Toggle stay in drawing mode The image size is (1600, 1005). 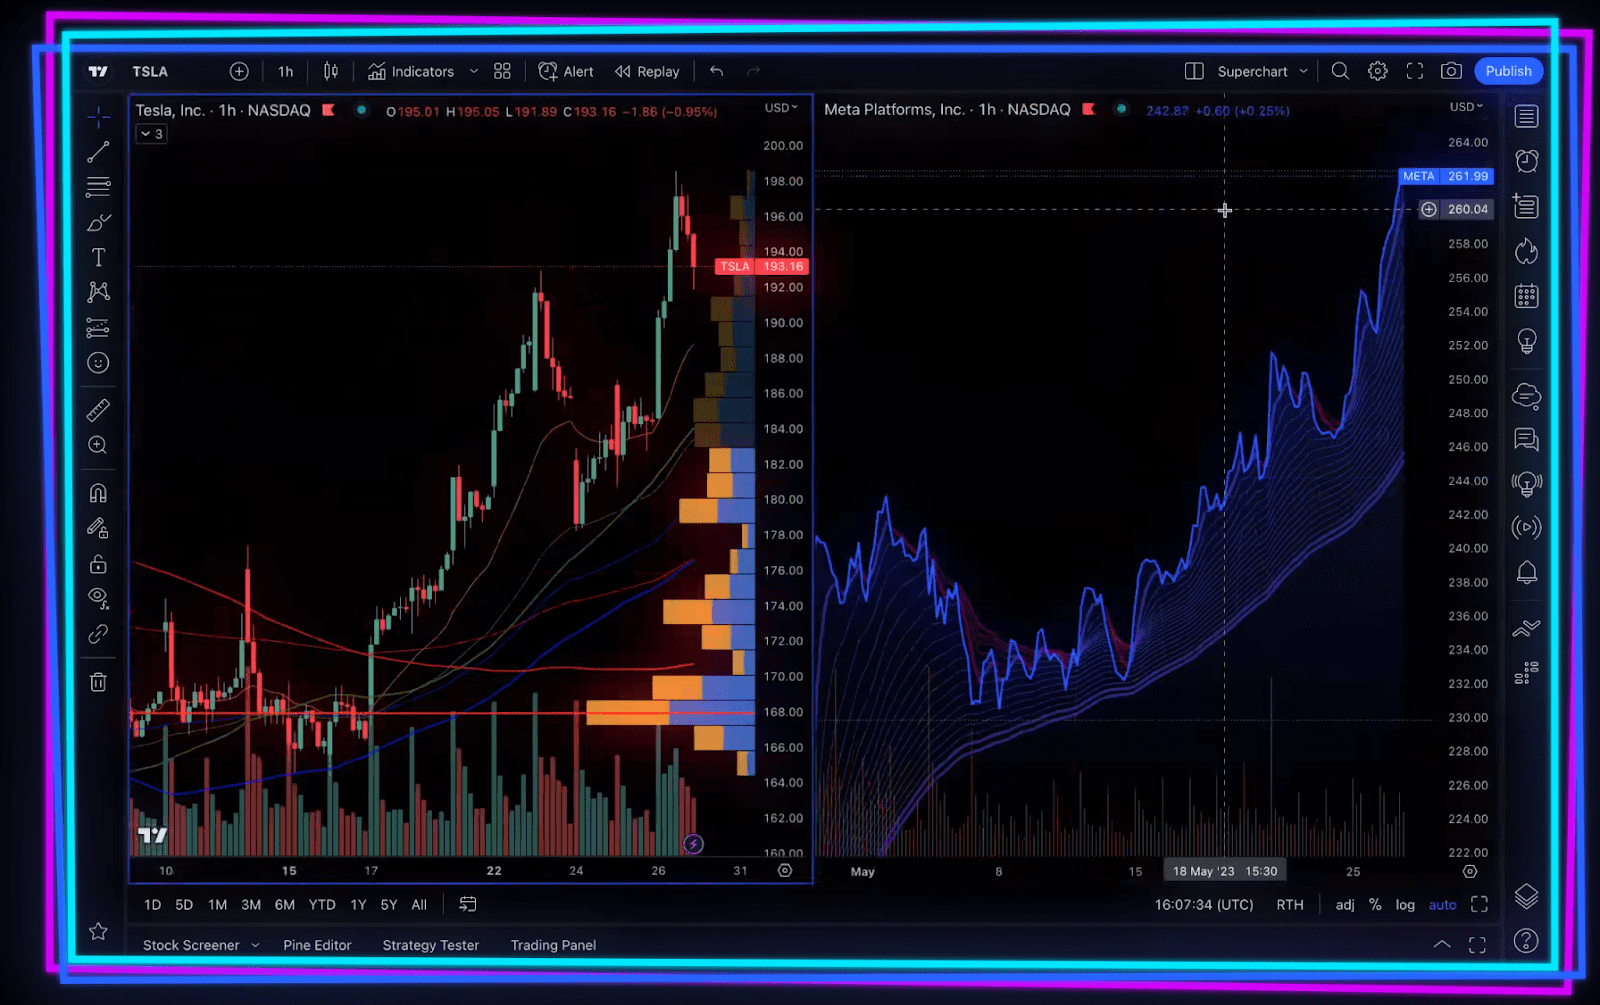[98, 528]
